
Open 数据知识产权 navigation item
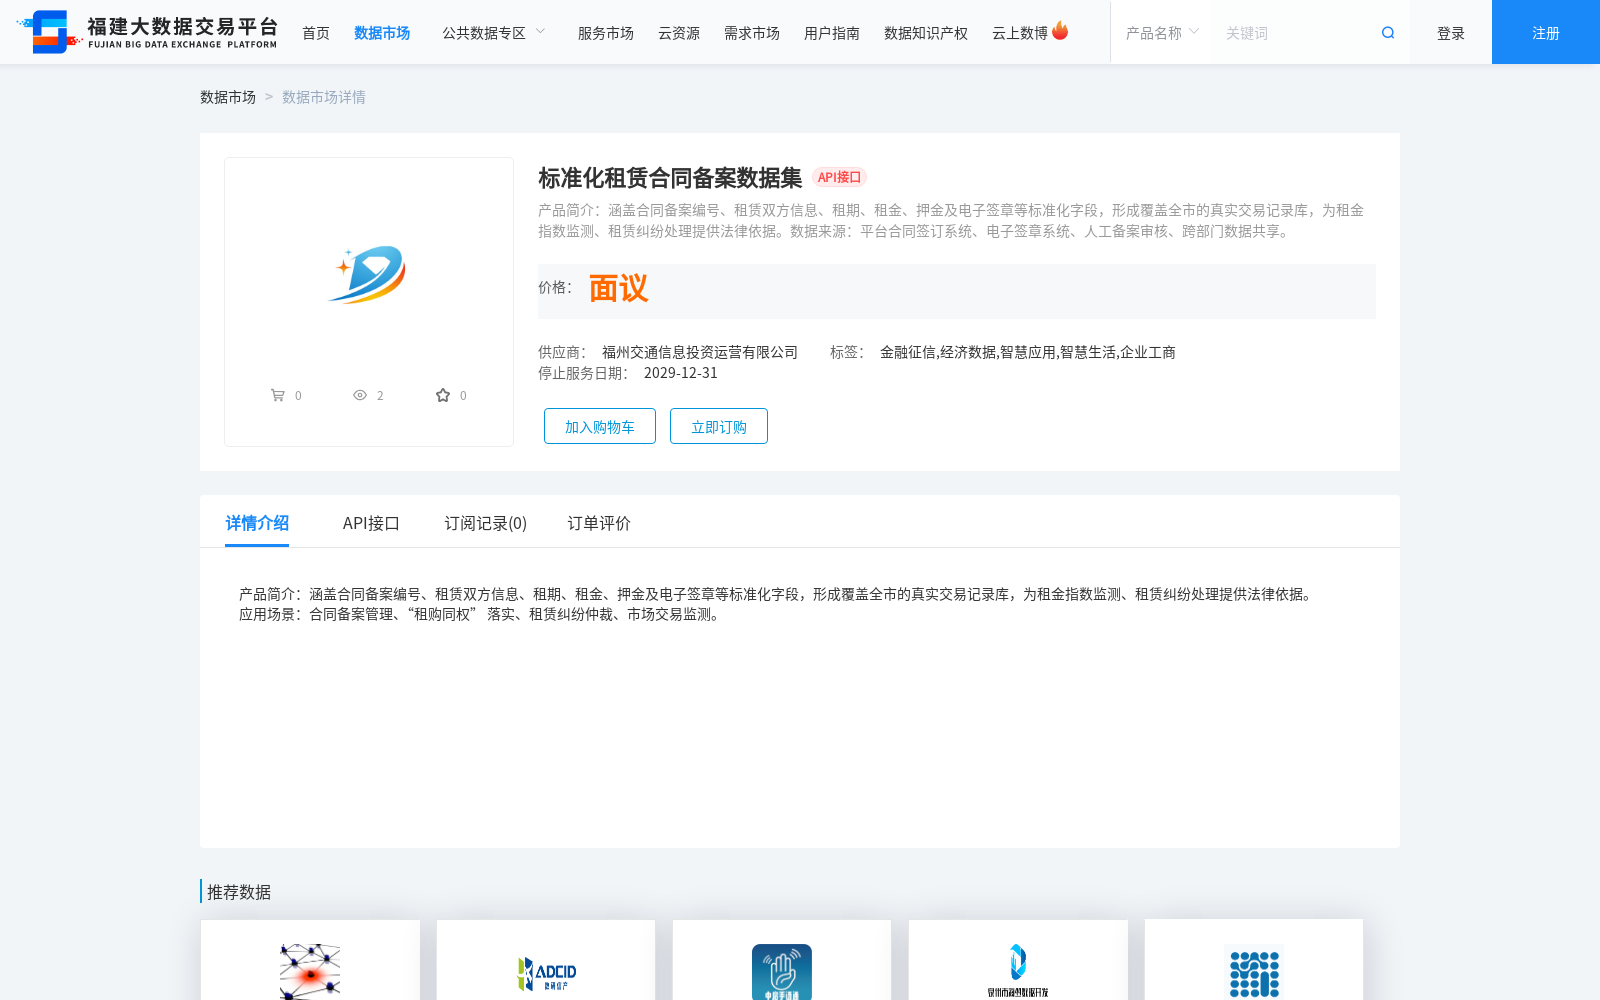pyautogui.click(x=926, y=33)
